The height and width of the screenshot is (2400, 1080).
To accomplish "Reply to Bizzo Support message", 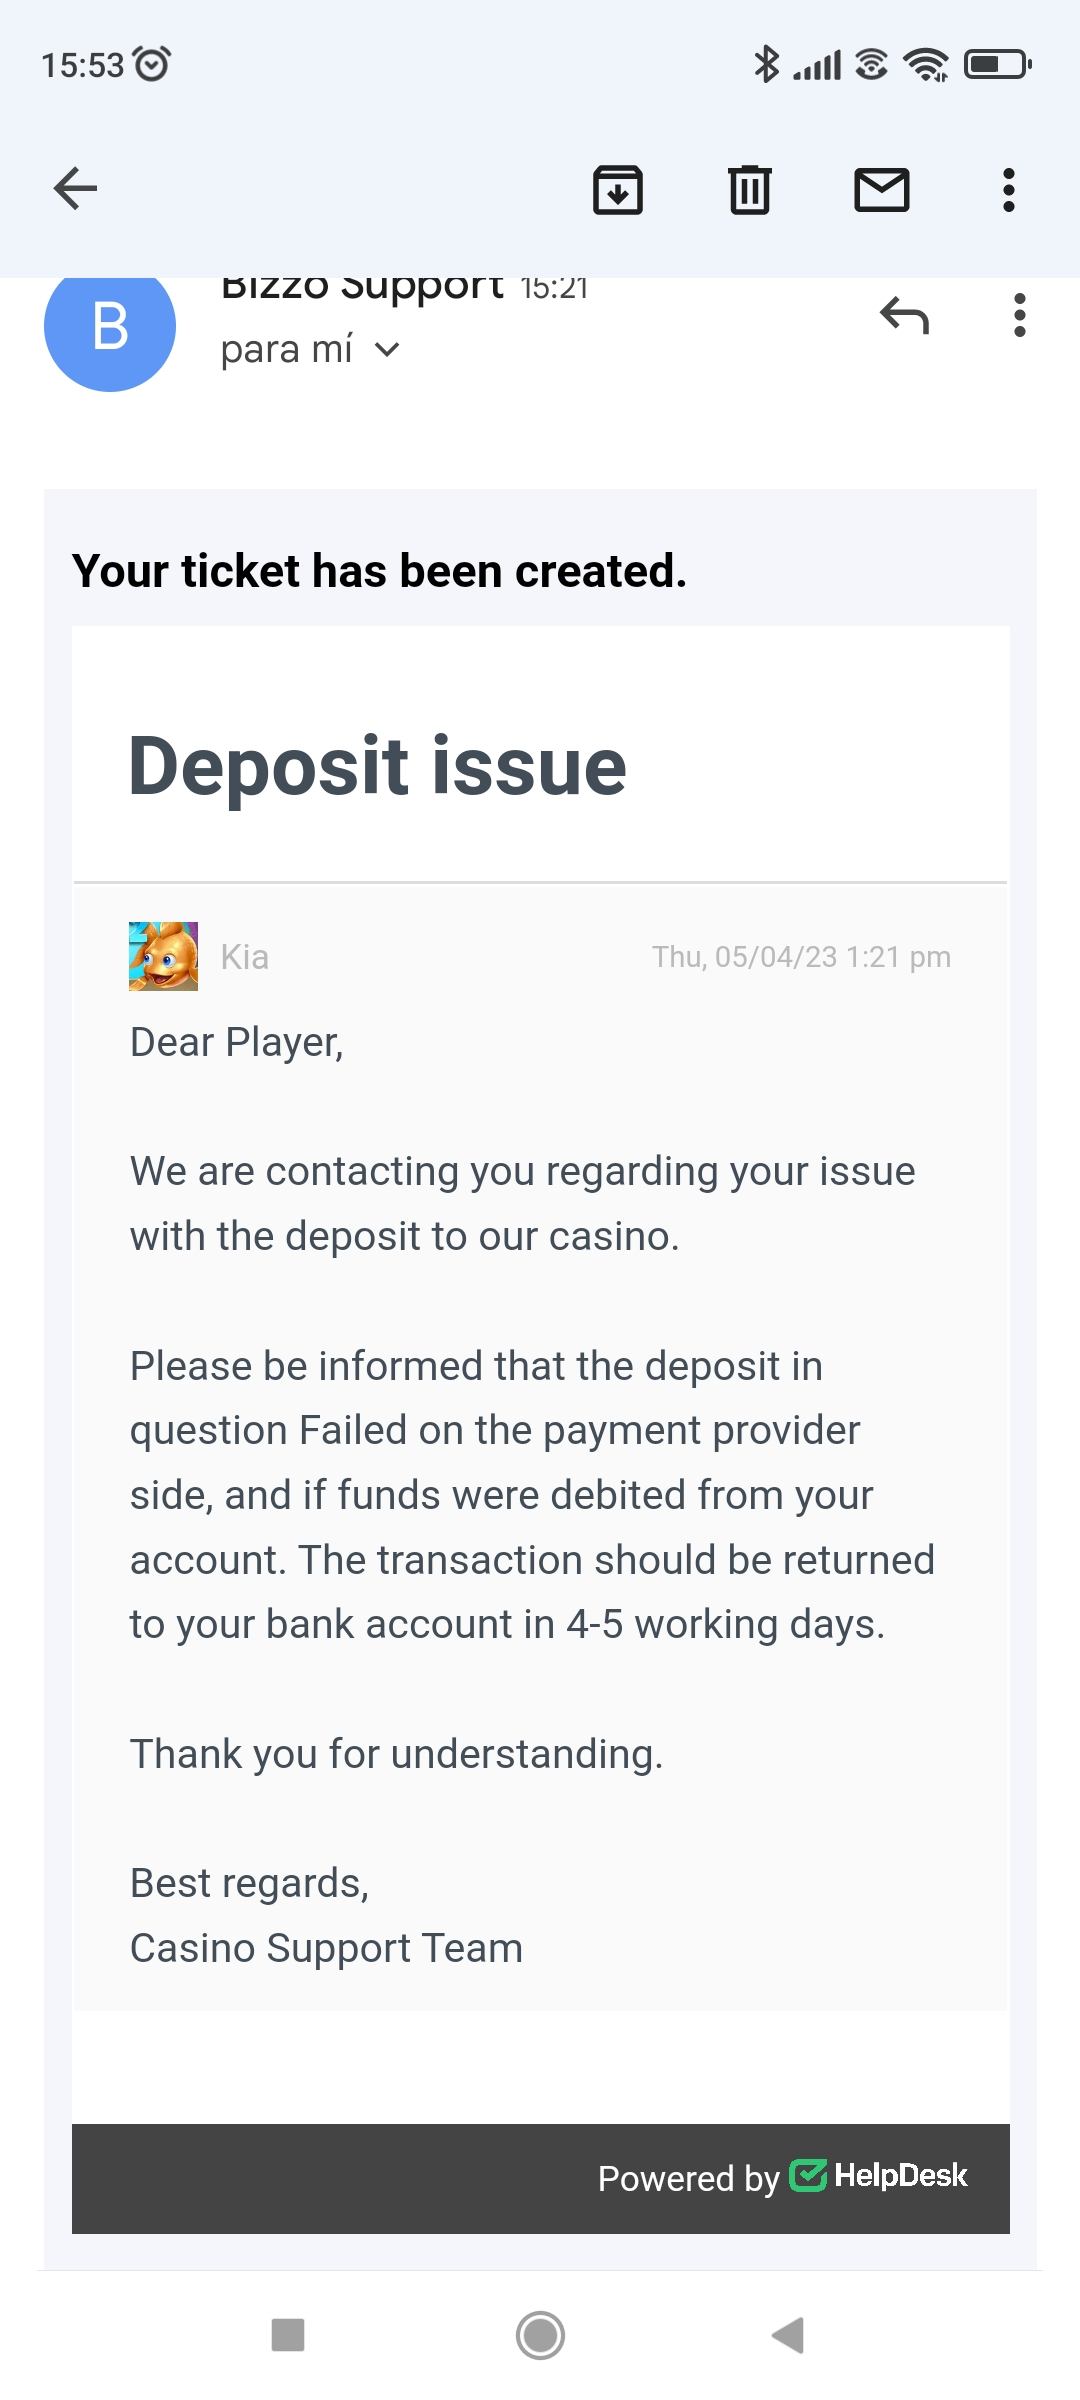I will 904,315.
